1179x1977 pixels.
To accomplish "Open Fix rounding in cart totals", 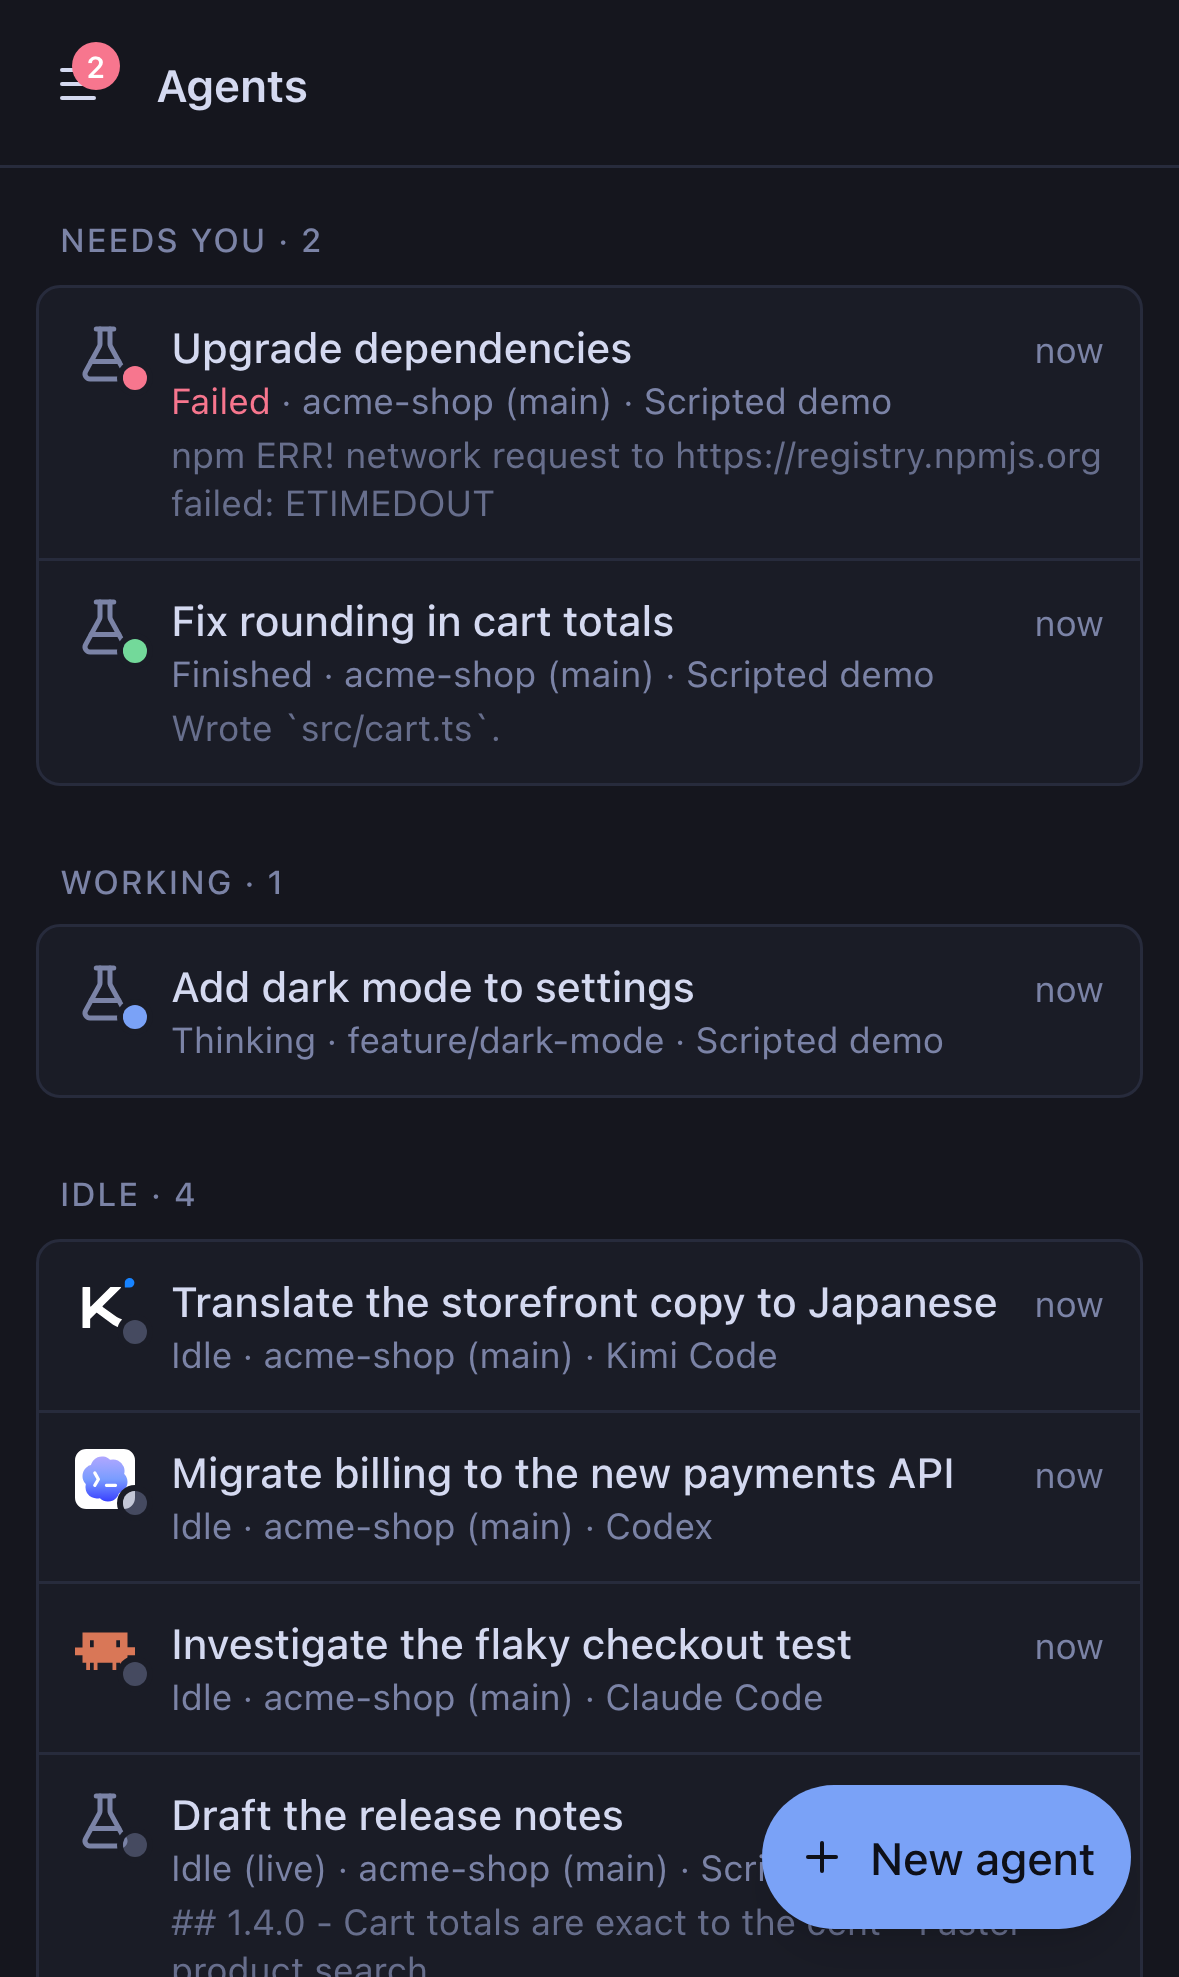I will click(x=589, y=672).
